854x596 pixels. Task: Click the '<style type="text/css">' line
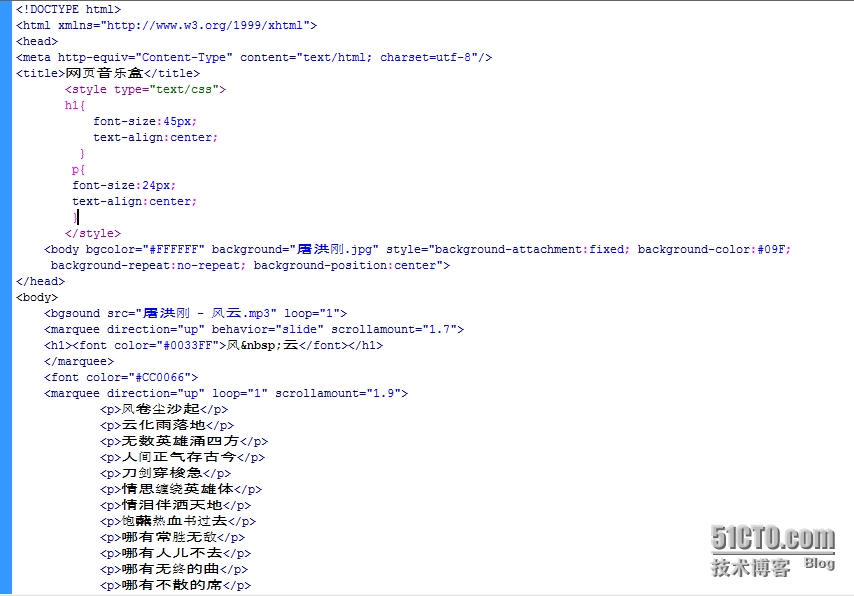pyautogui.click(x=145, y=89)
